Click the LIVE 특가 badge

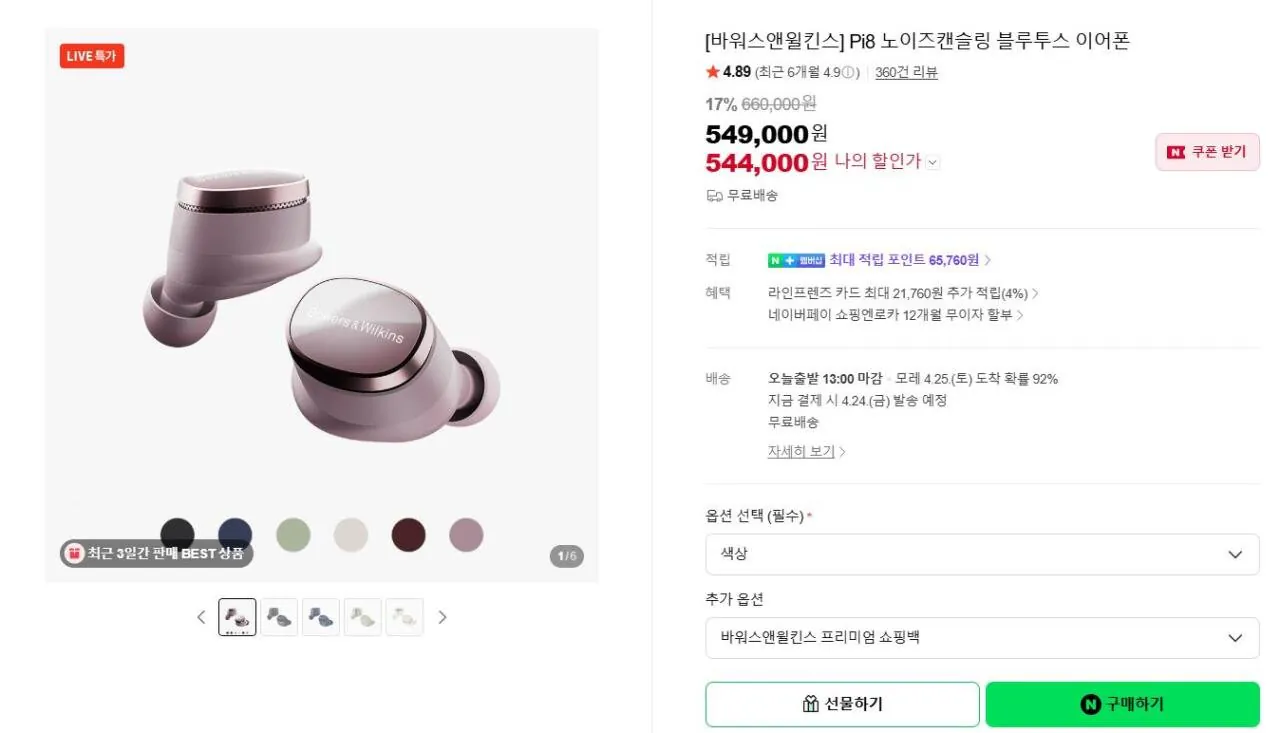point(92,56)
